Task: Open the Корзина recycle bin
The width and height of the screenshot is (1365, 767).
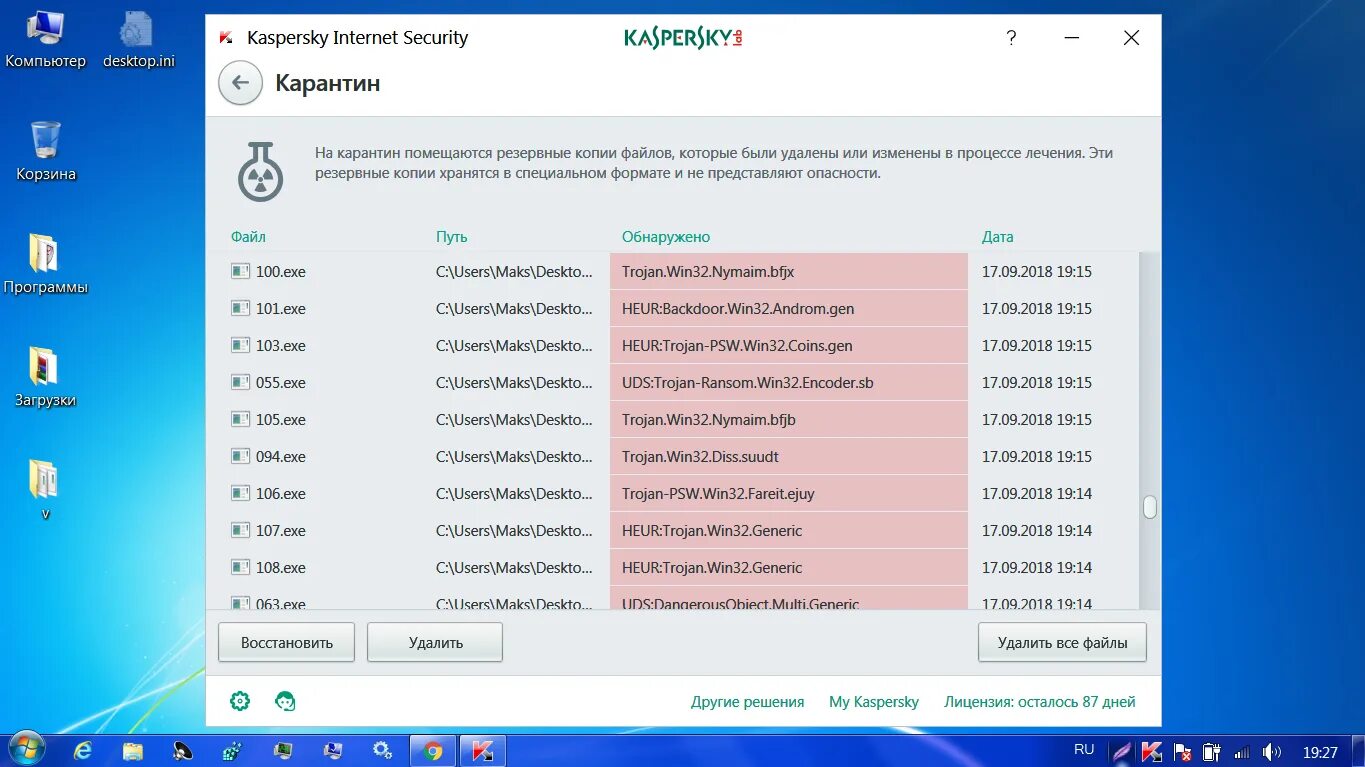Action: click(46, 152)
